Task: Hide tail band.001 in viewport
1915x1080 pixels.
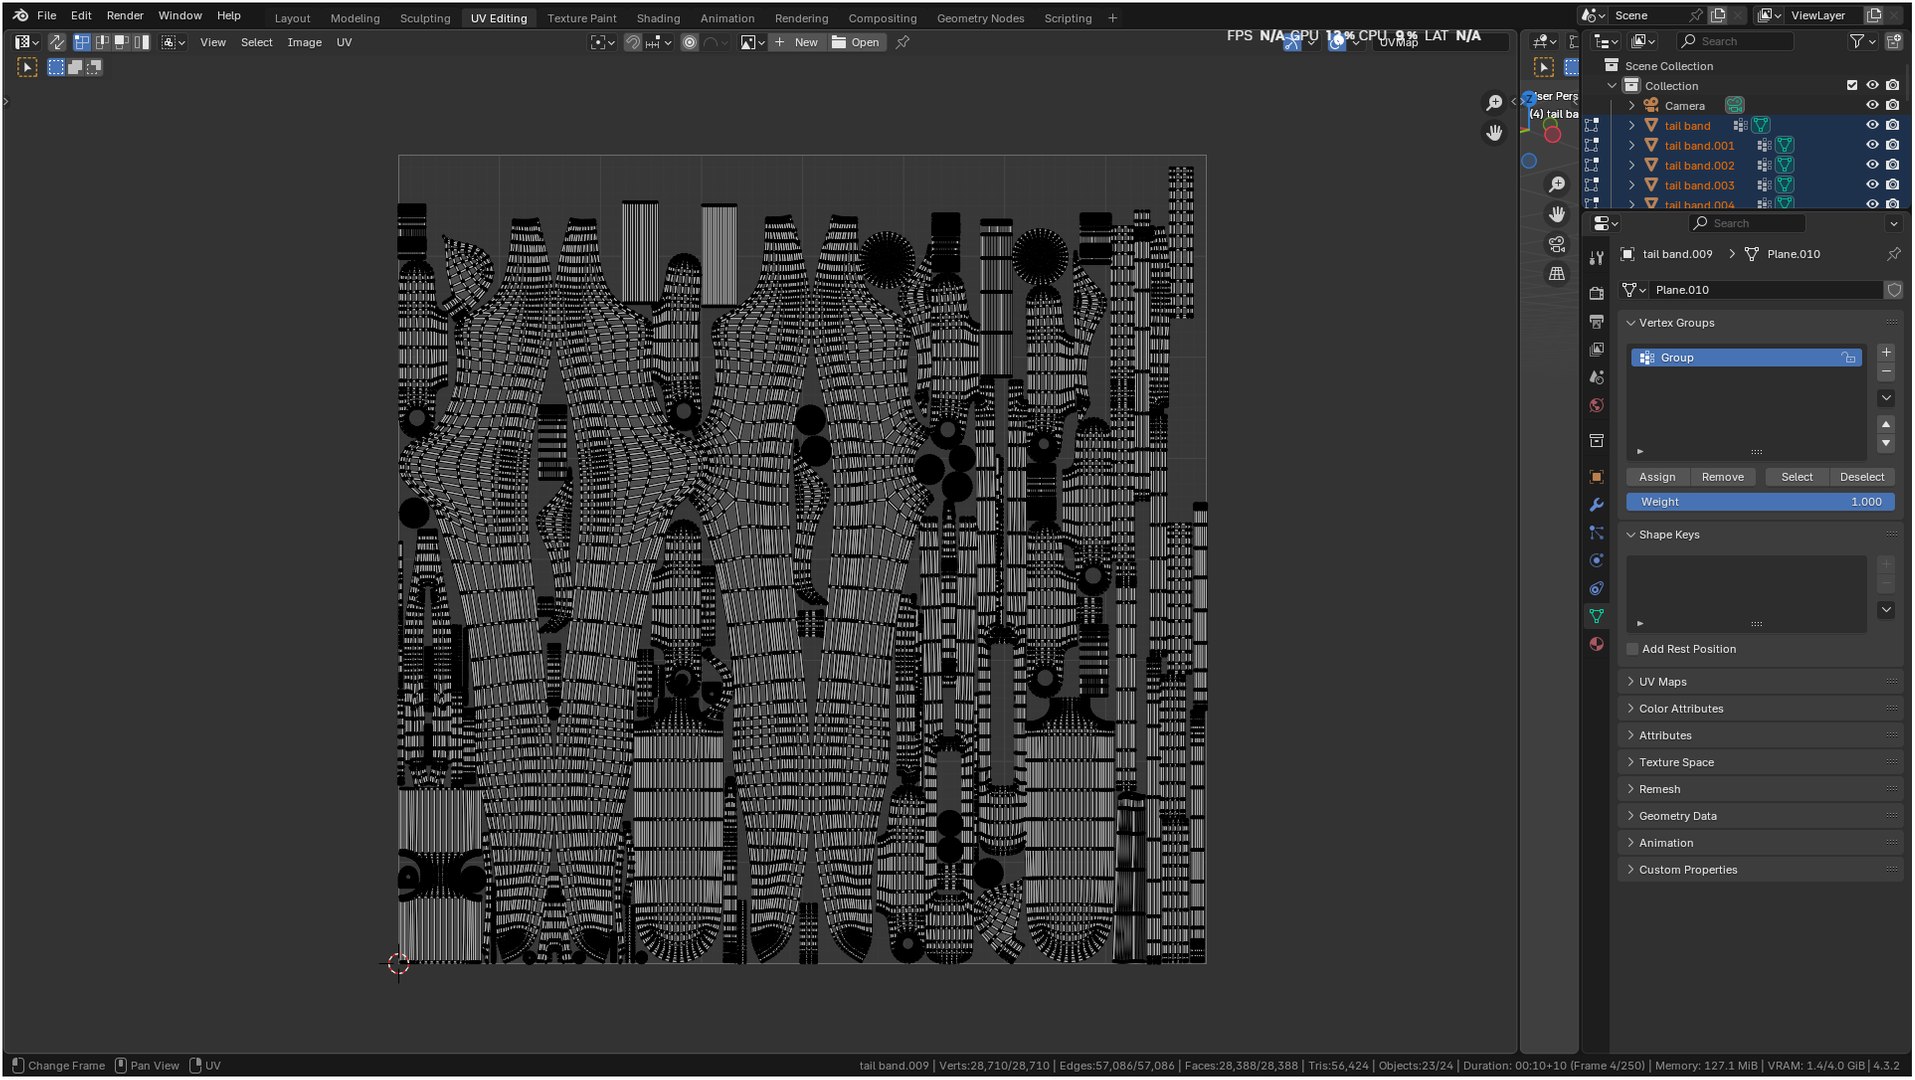Action: (x=1872, y=146)
